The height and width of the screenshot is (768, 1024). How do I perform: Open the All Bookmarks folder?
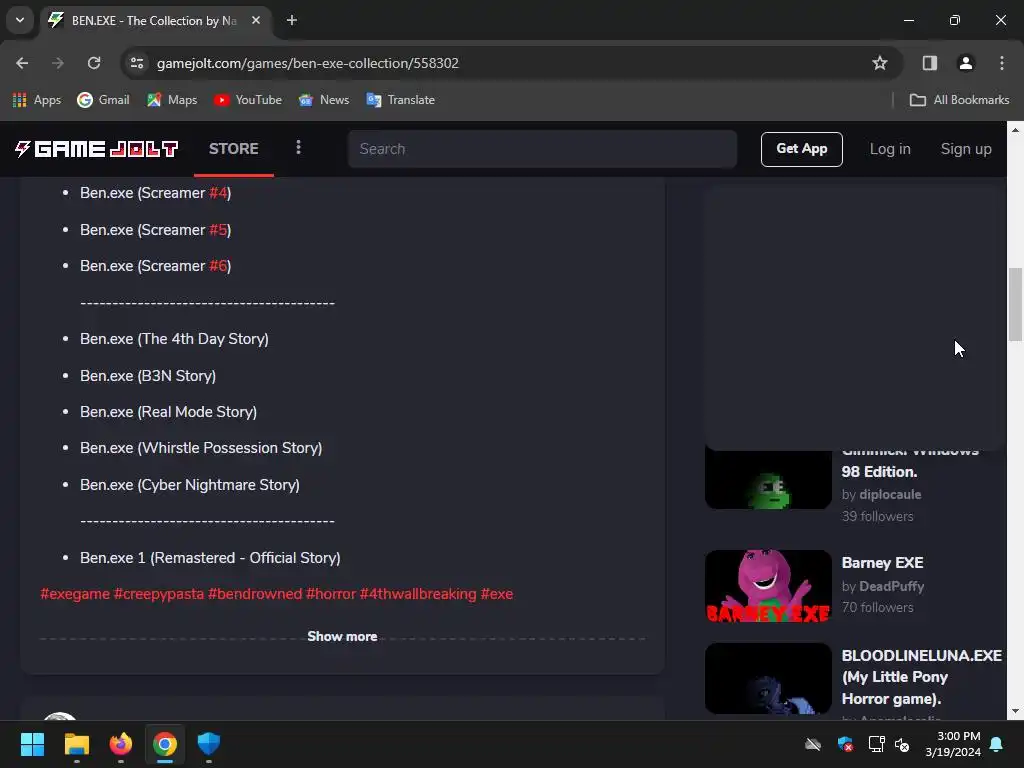[x=959, y=100]
